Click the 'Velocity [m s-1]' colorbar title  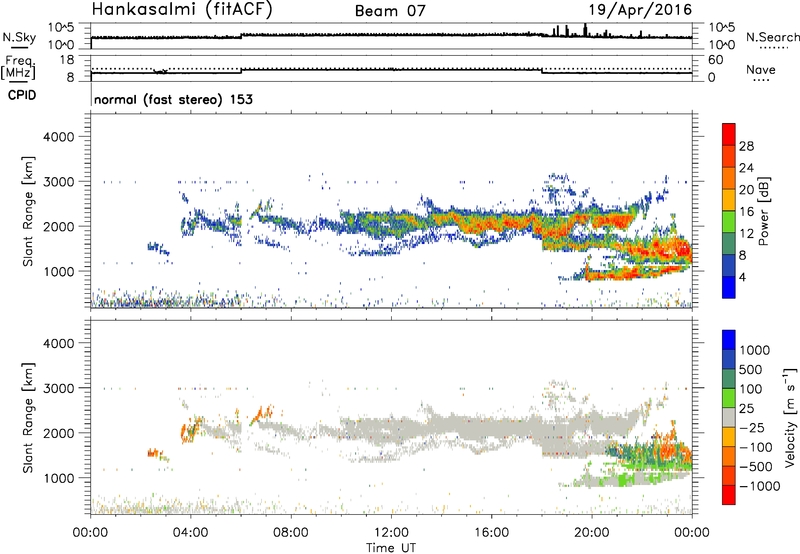790,417
